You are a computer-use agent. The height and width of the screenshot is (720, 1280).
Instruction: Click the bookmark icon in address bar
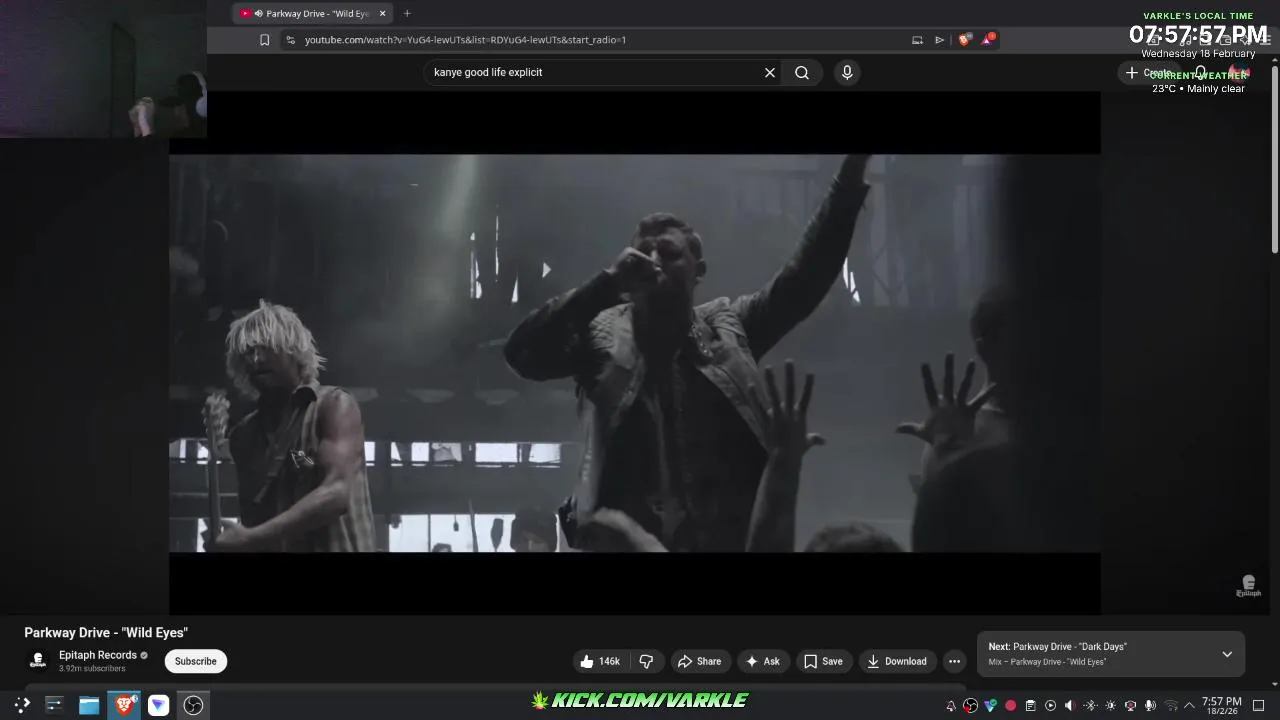point(264,40)
